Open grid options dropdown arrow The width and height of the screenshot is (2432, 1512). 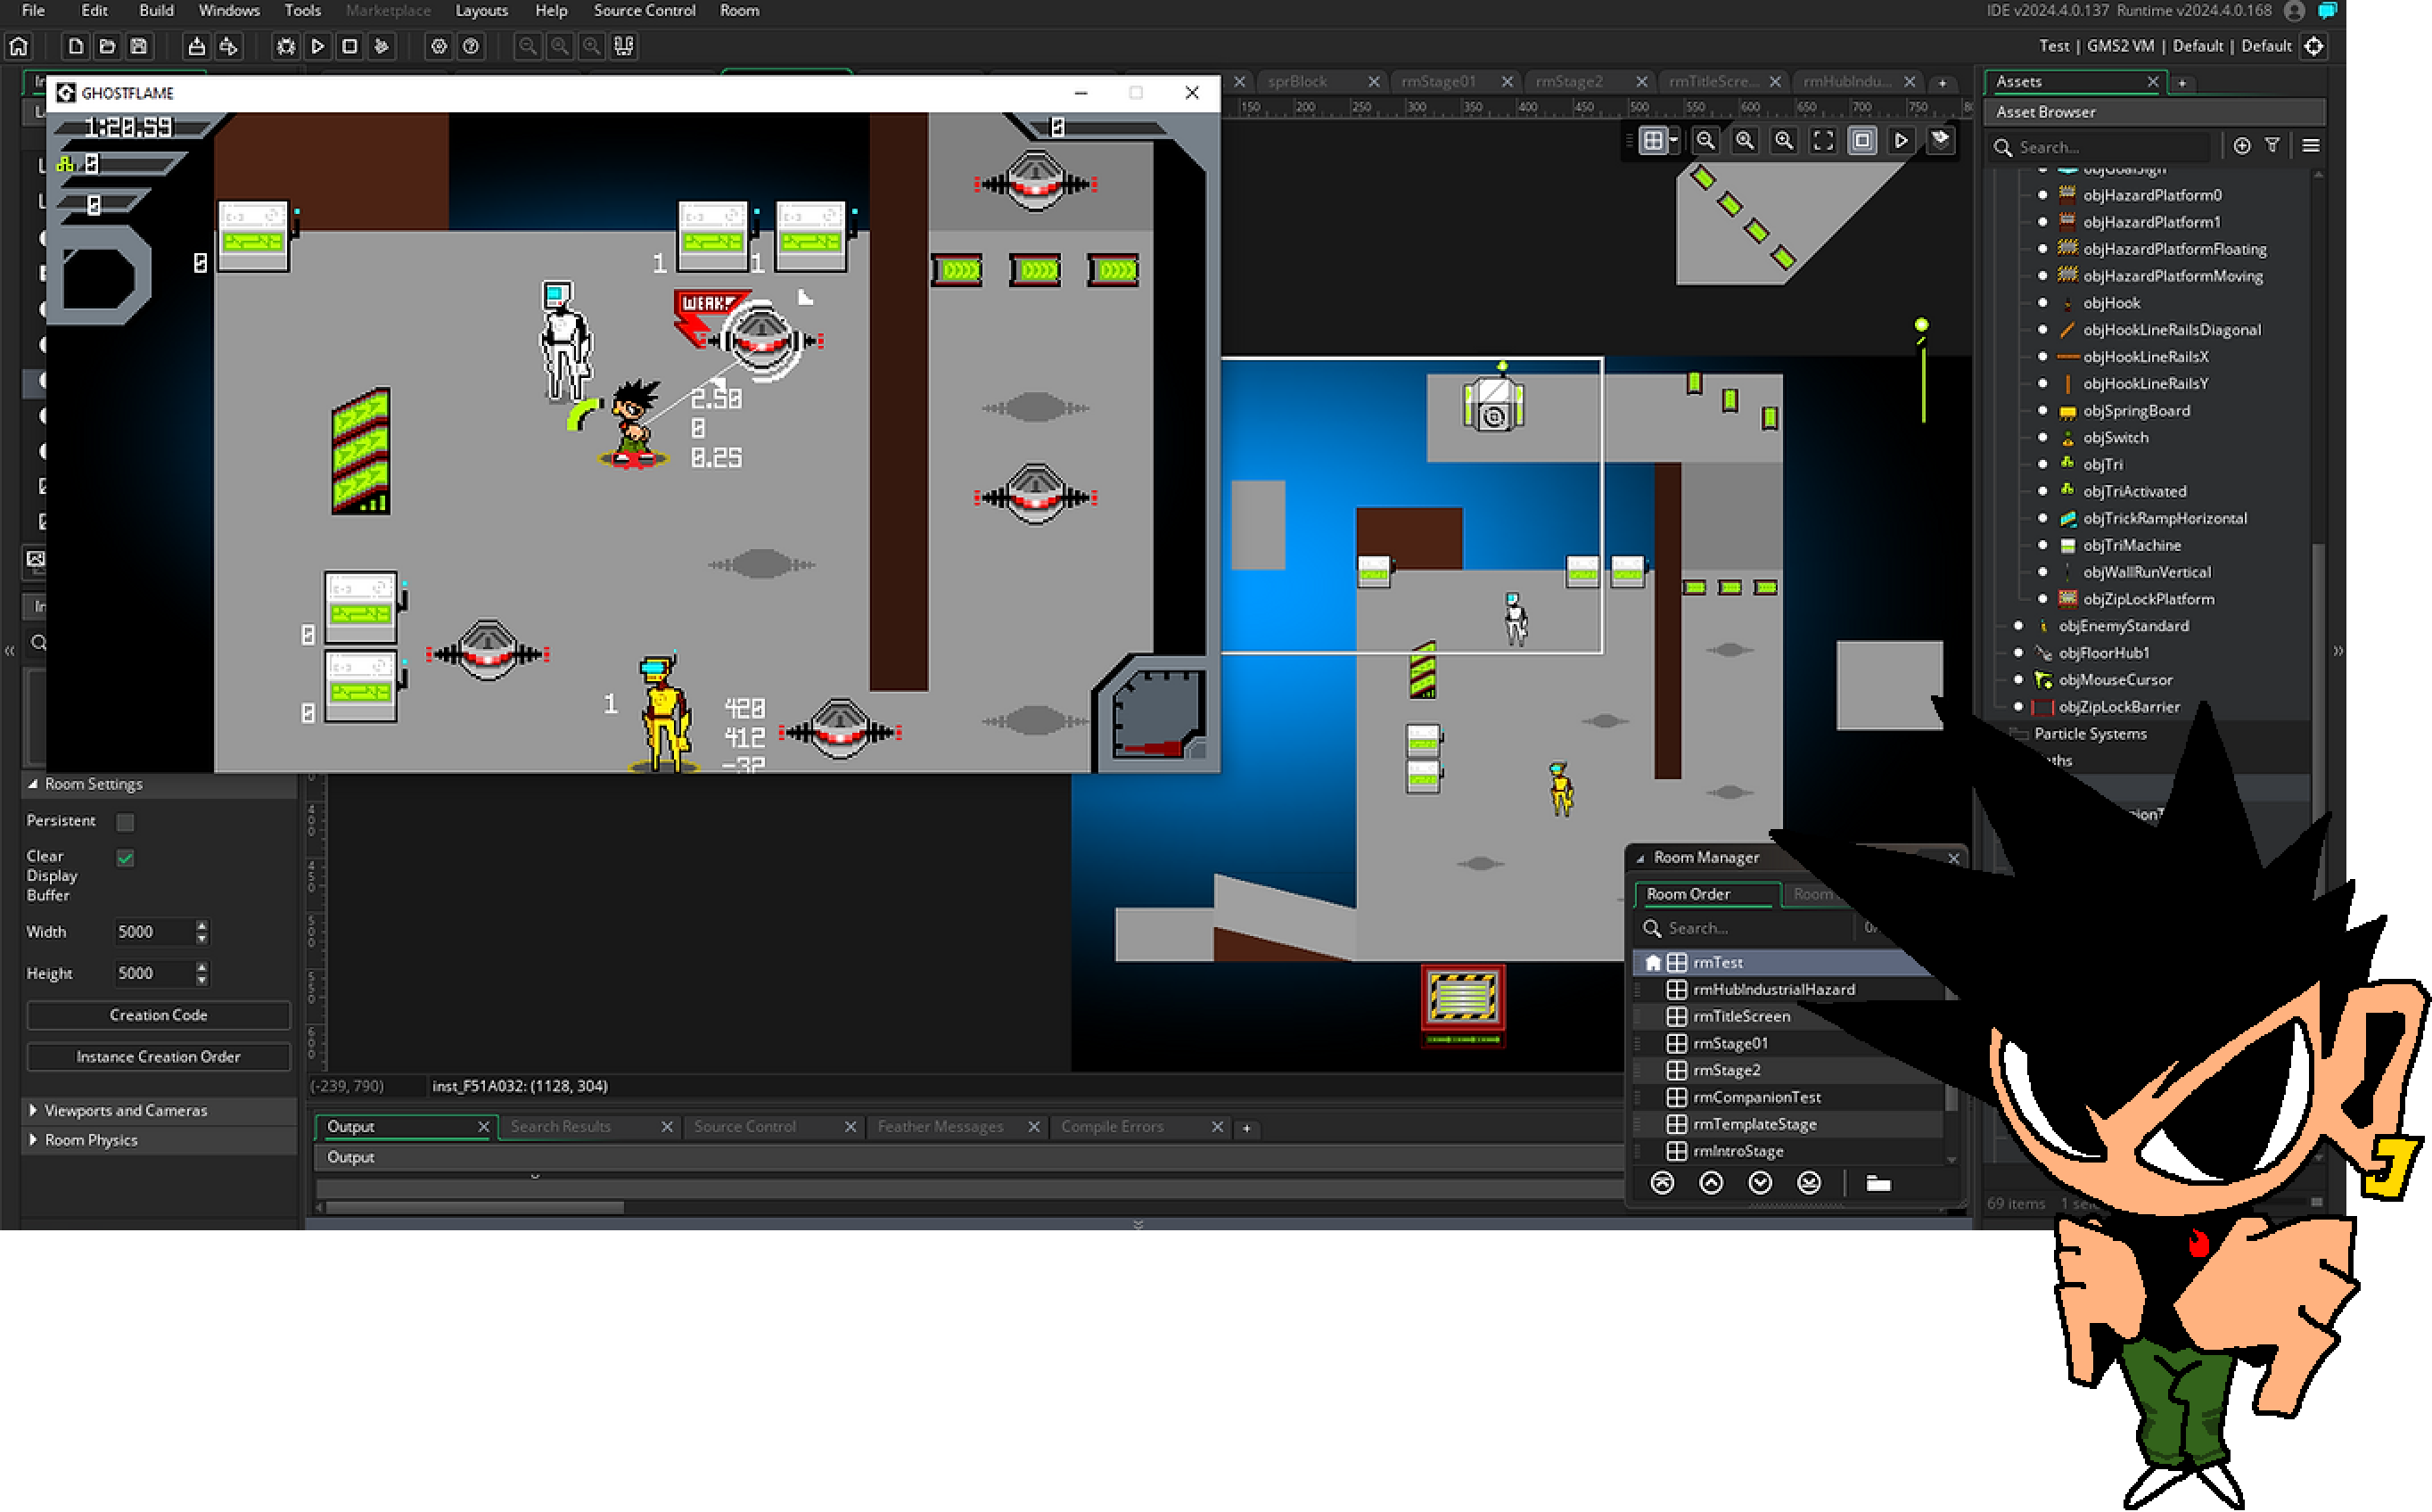coord(1673,141)
